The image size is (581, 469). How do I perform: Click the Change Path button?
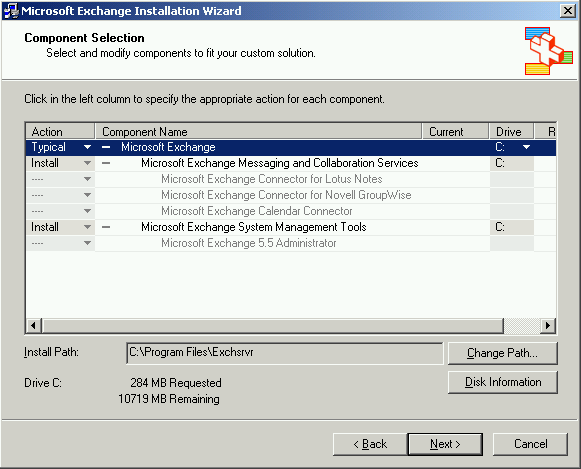[x=502, y=353]
